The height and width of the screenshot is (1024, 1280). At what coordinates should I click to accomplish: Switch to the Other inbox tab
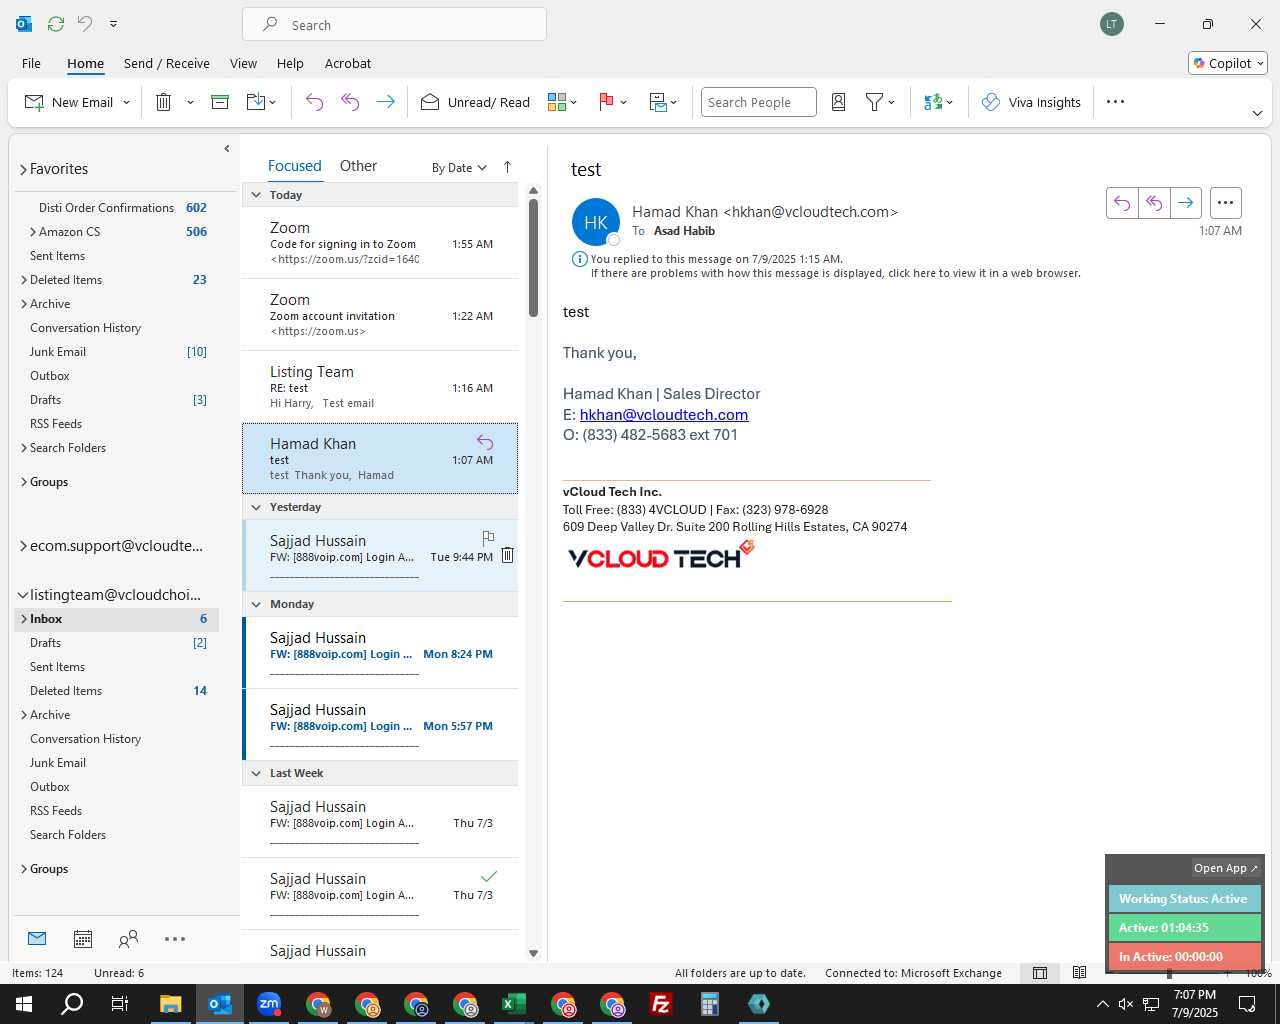tap(358, 166)
